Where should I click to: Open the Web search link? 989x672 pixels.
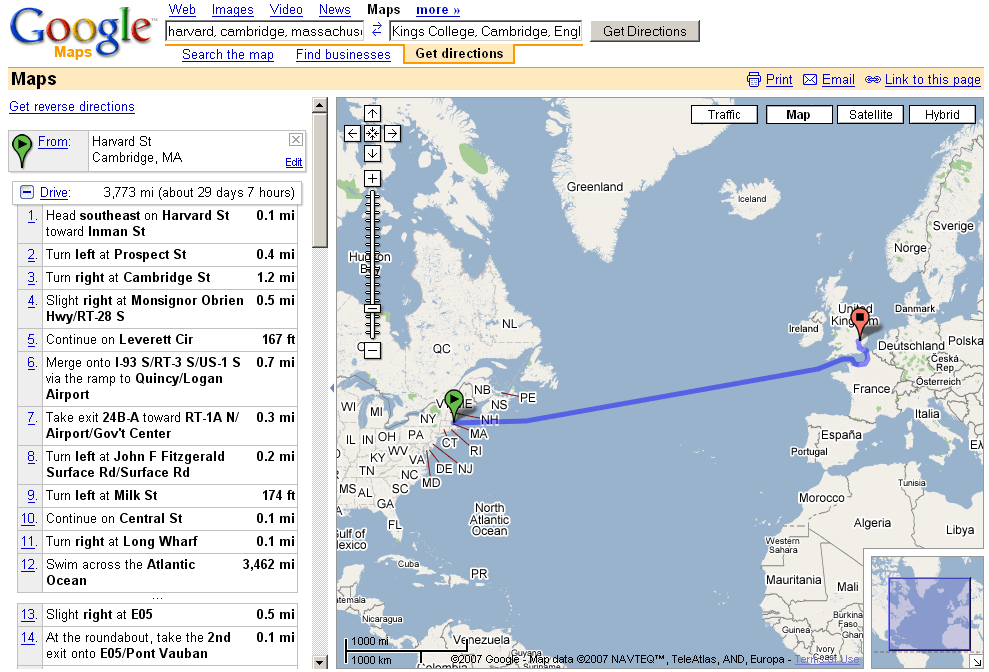(x=182, y=9)
